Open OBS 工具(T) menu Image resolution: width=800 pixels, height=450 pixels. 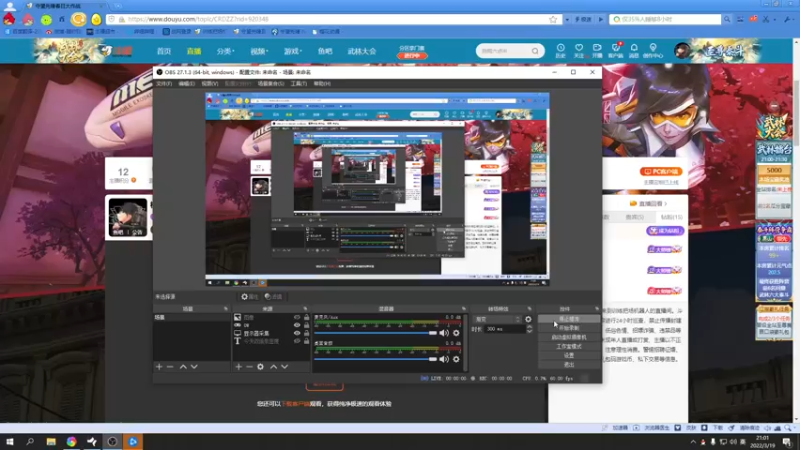point(298,83)
